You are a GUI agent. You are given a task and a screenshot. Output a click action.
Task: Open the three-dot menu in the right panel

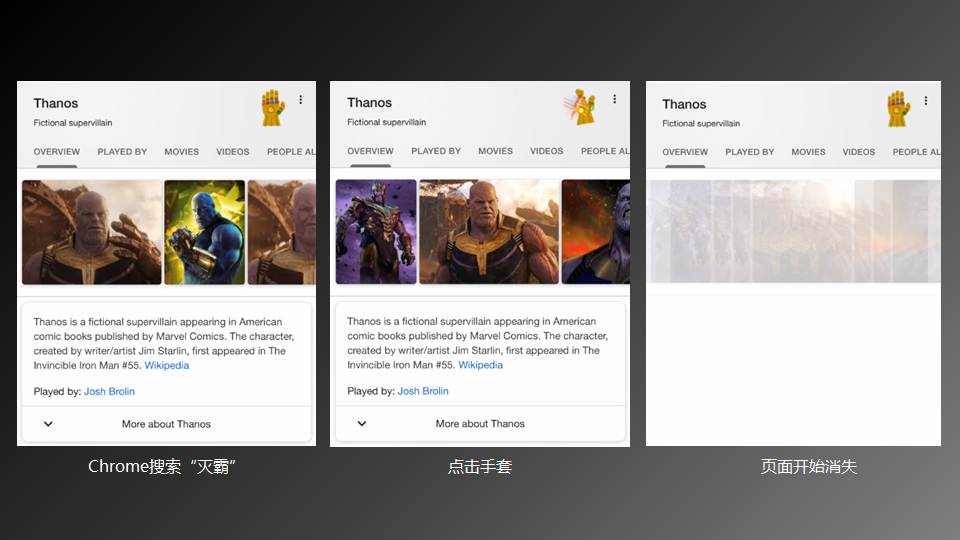[x=926, y=101]
